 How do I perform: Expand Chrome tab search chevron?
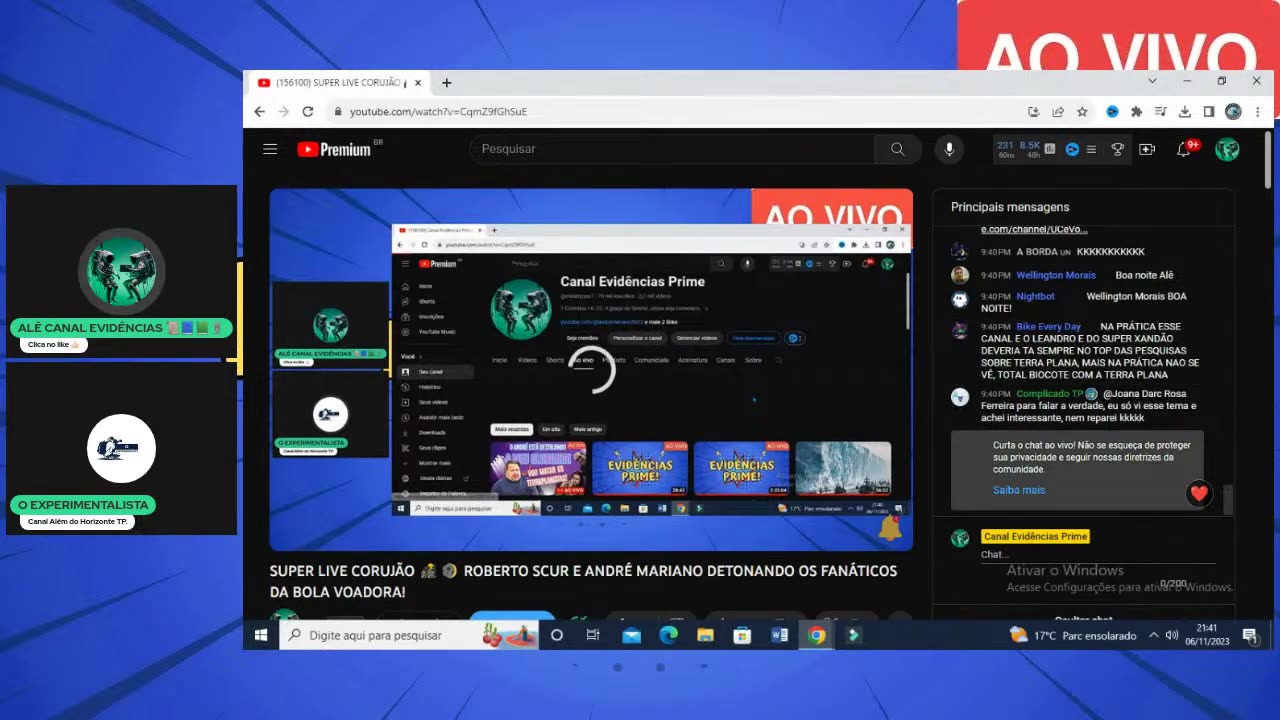tap(1153, 81)
